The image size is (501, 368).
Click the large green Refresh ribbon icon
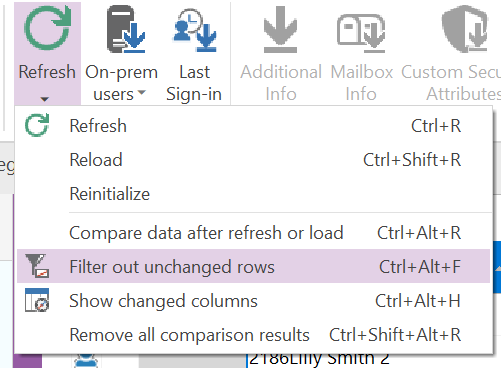48,29
